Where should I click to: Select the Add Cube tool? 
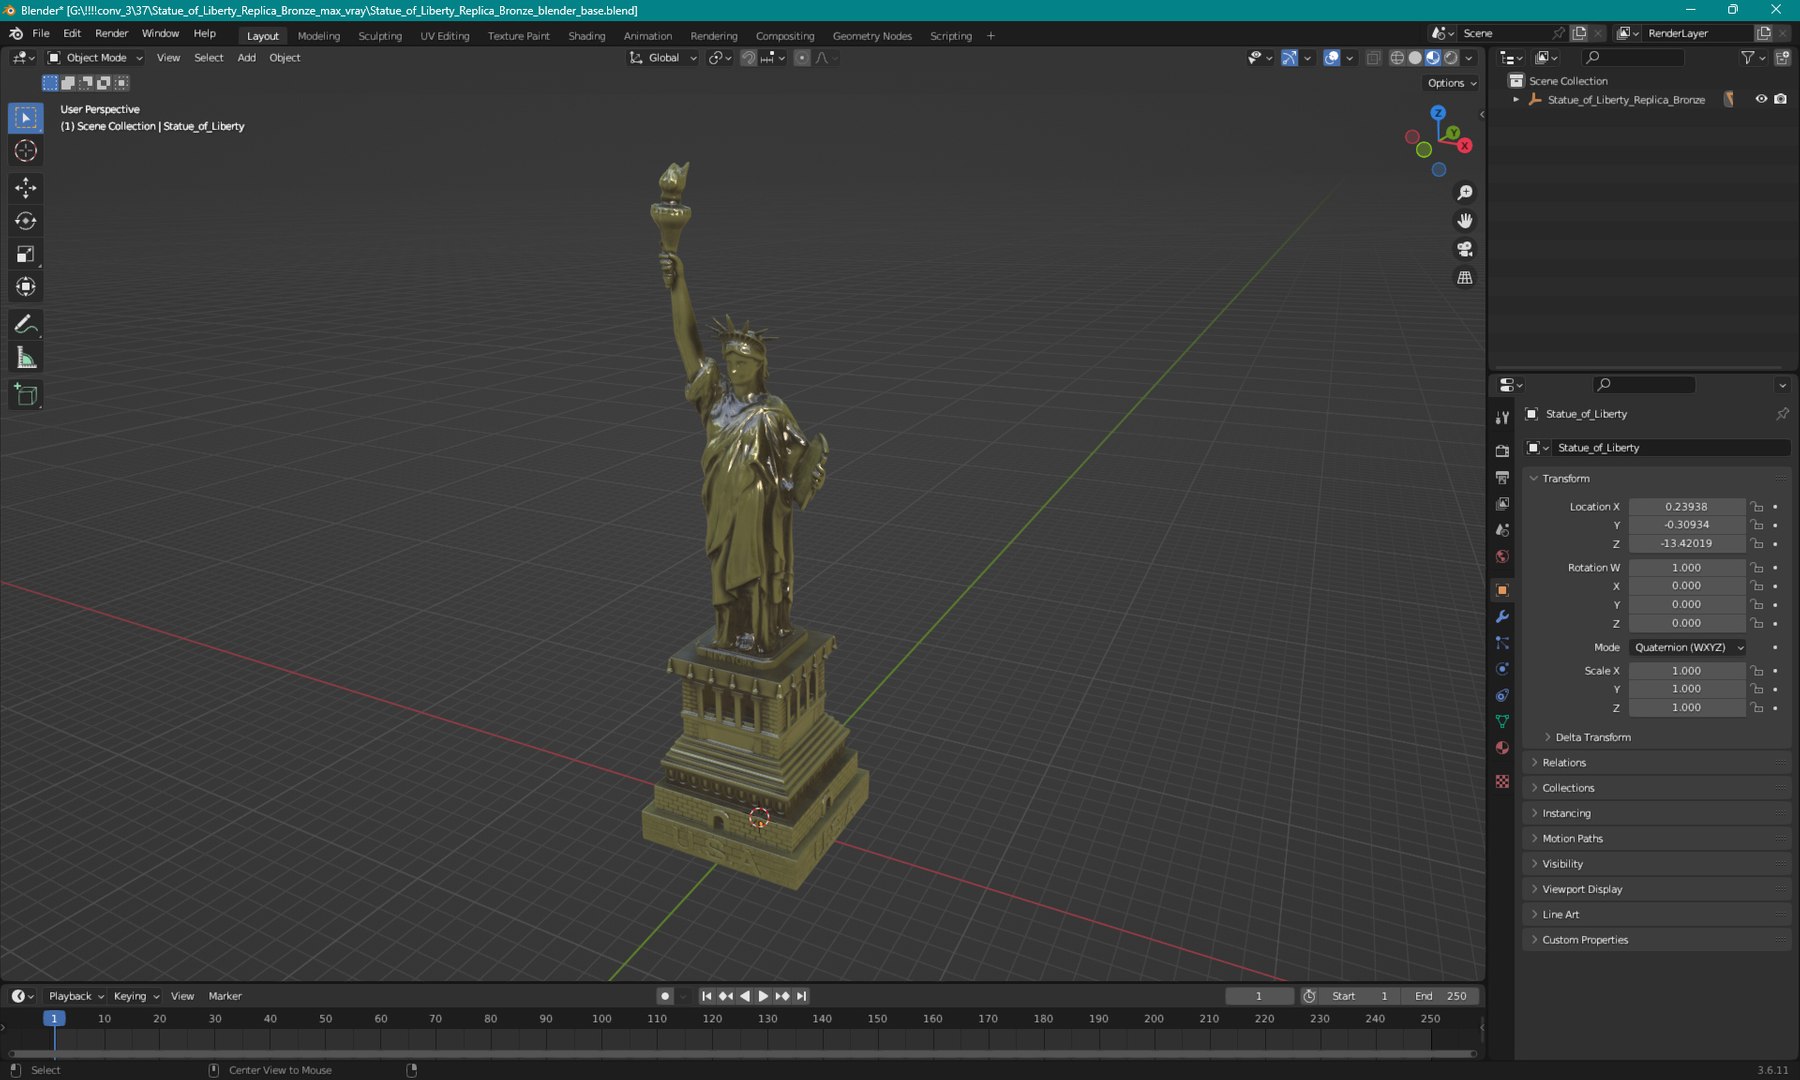click(26, 395)
